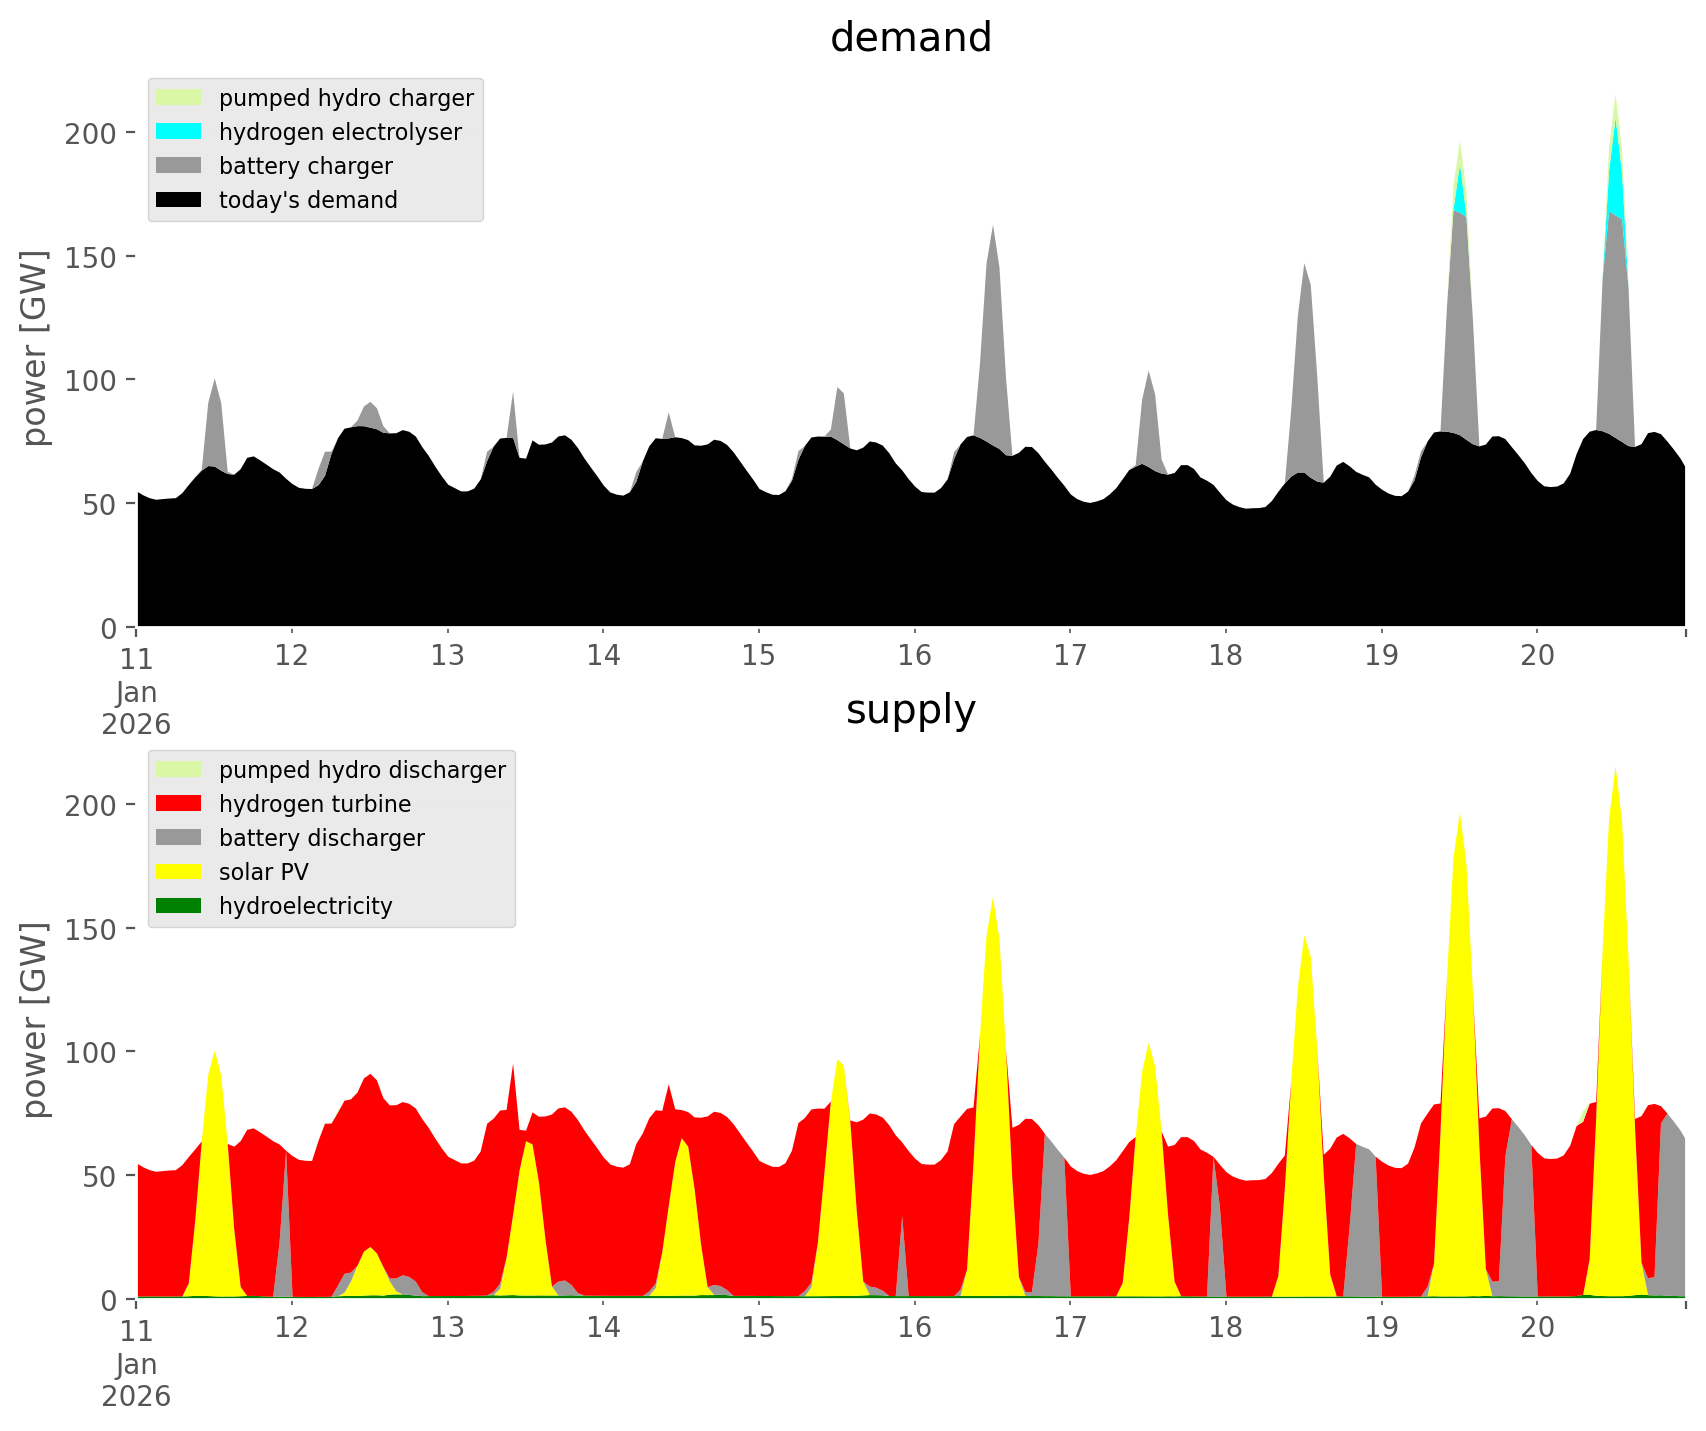The height and width of the screenshot is (1431, 1706).
Task: Select date tick 19 on the supply x-axis
Action: (x=1381, y=1328)
